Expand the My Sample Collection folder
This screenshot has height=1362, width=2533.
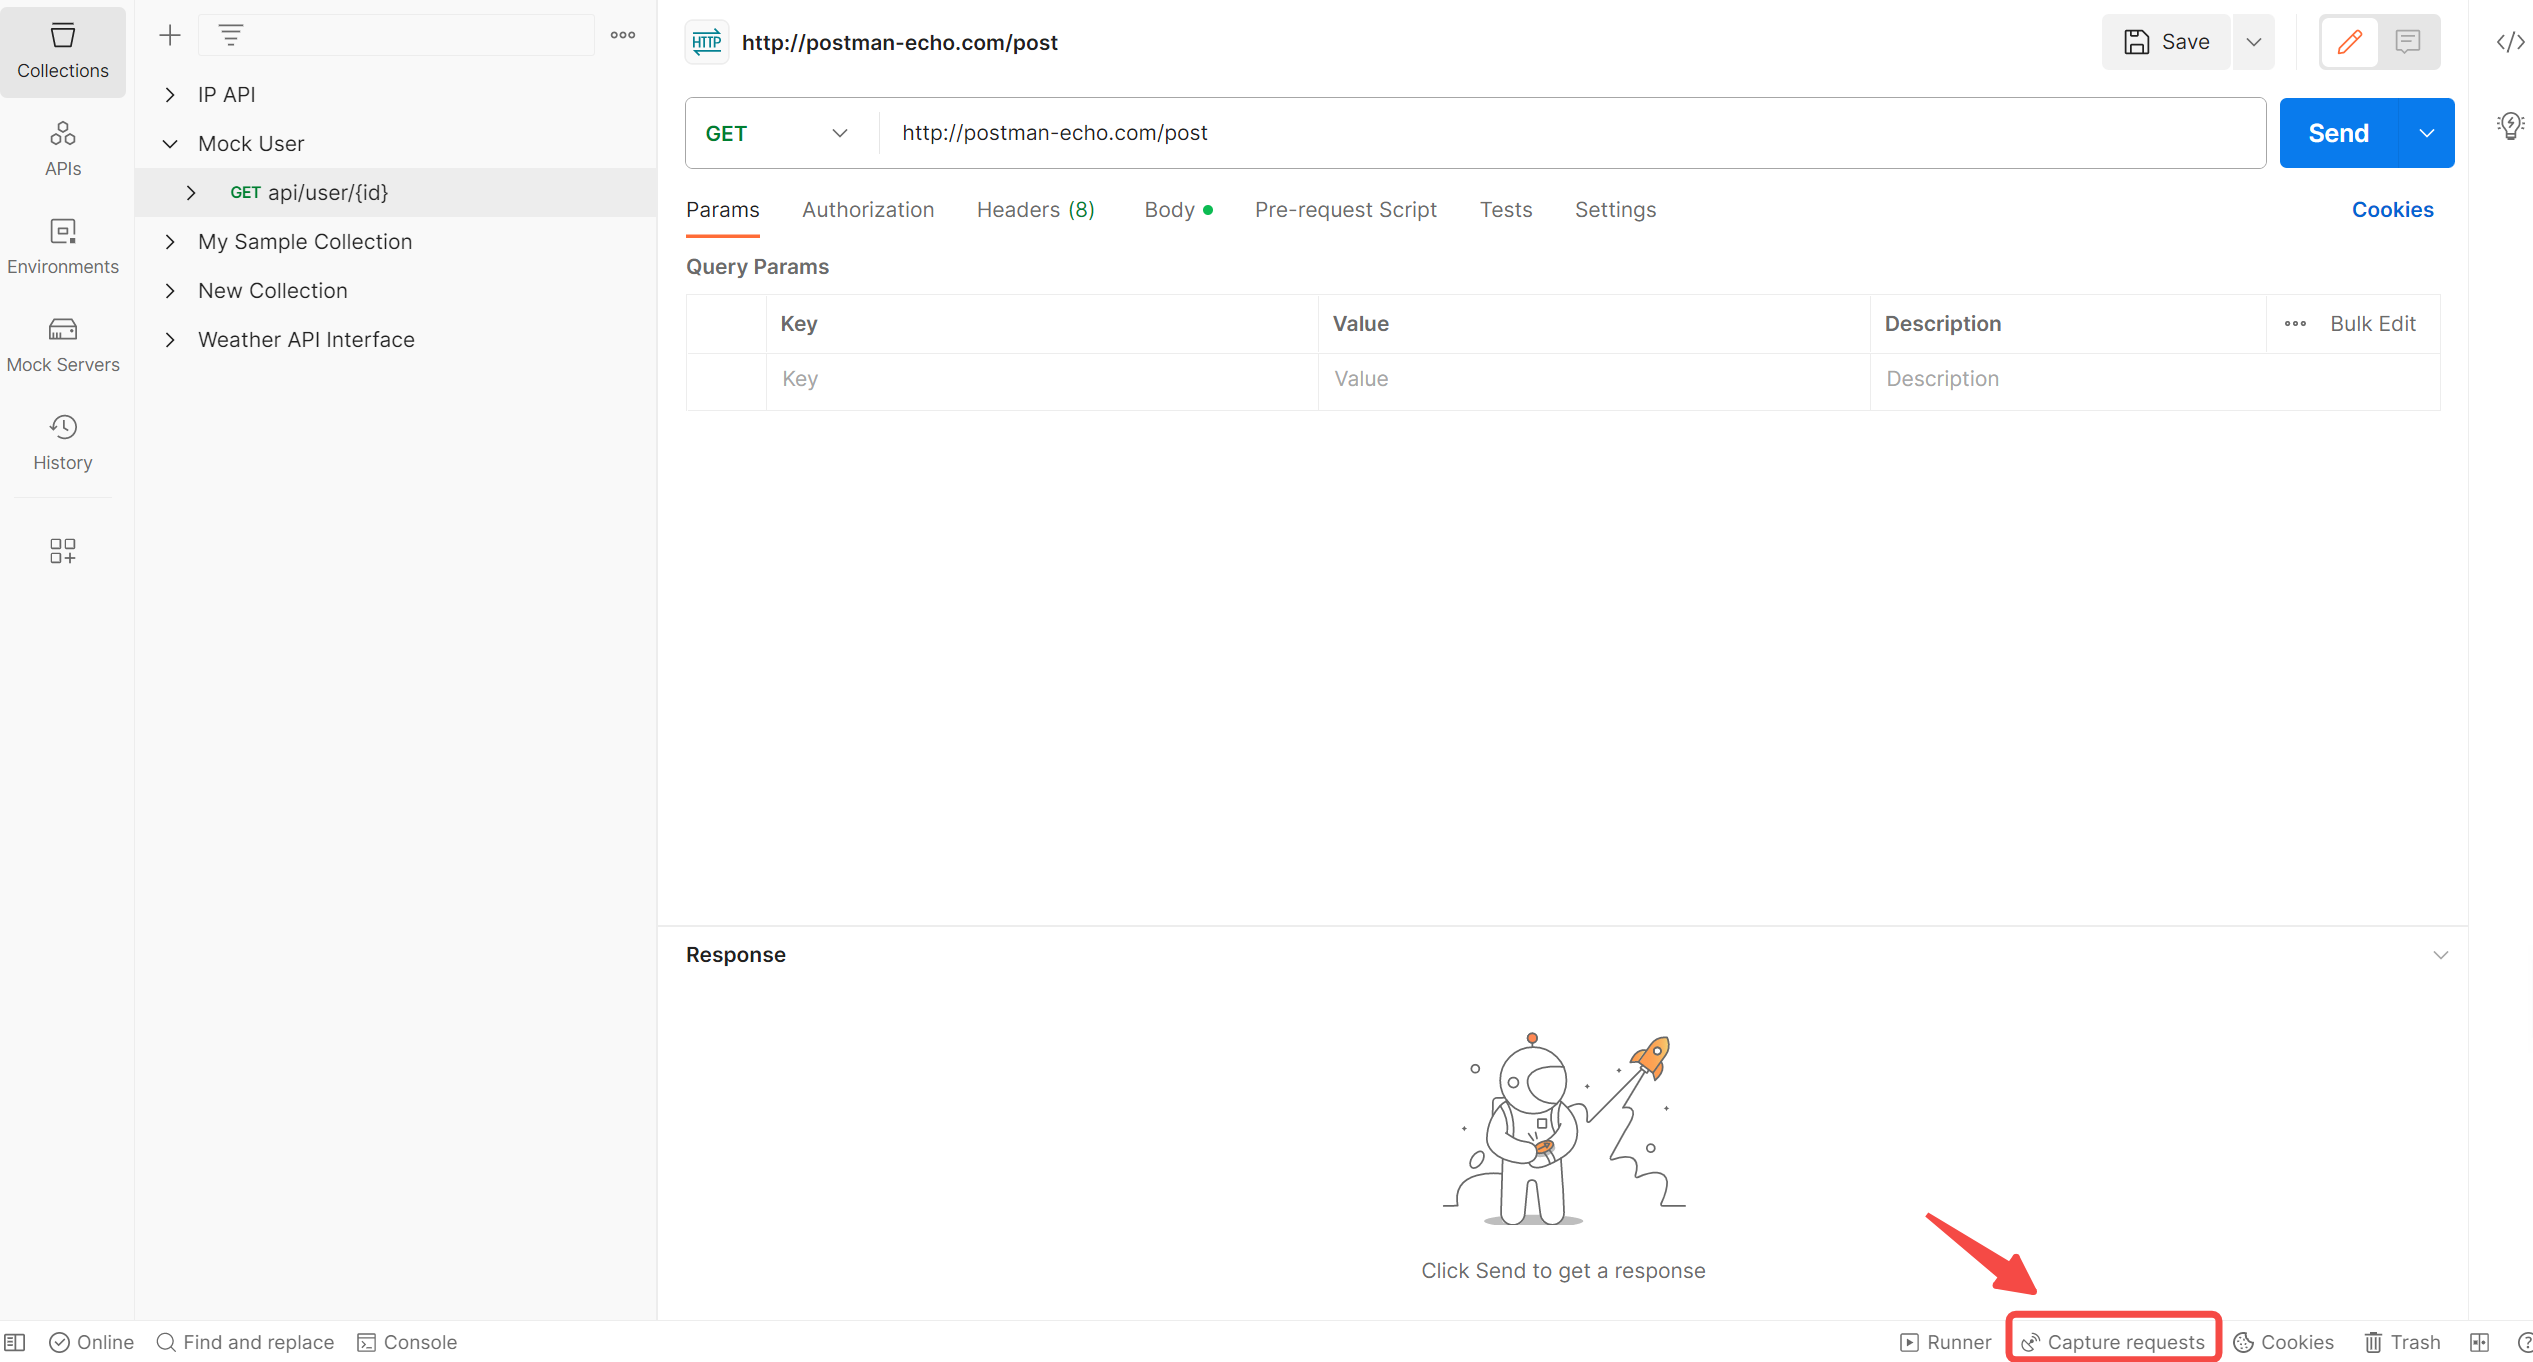point(170,242)
